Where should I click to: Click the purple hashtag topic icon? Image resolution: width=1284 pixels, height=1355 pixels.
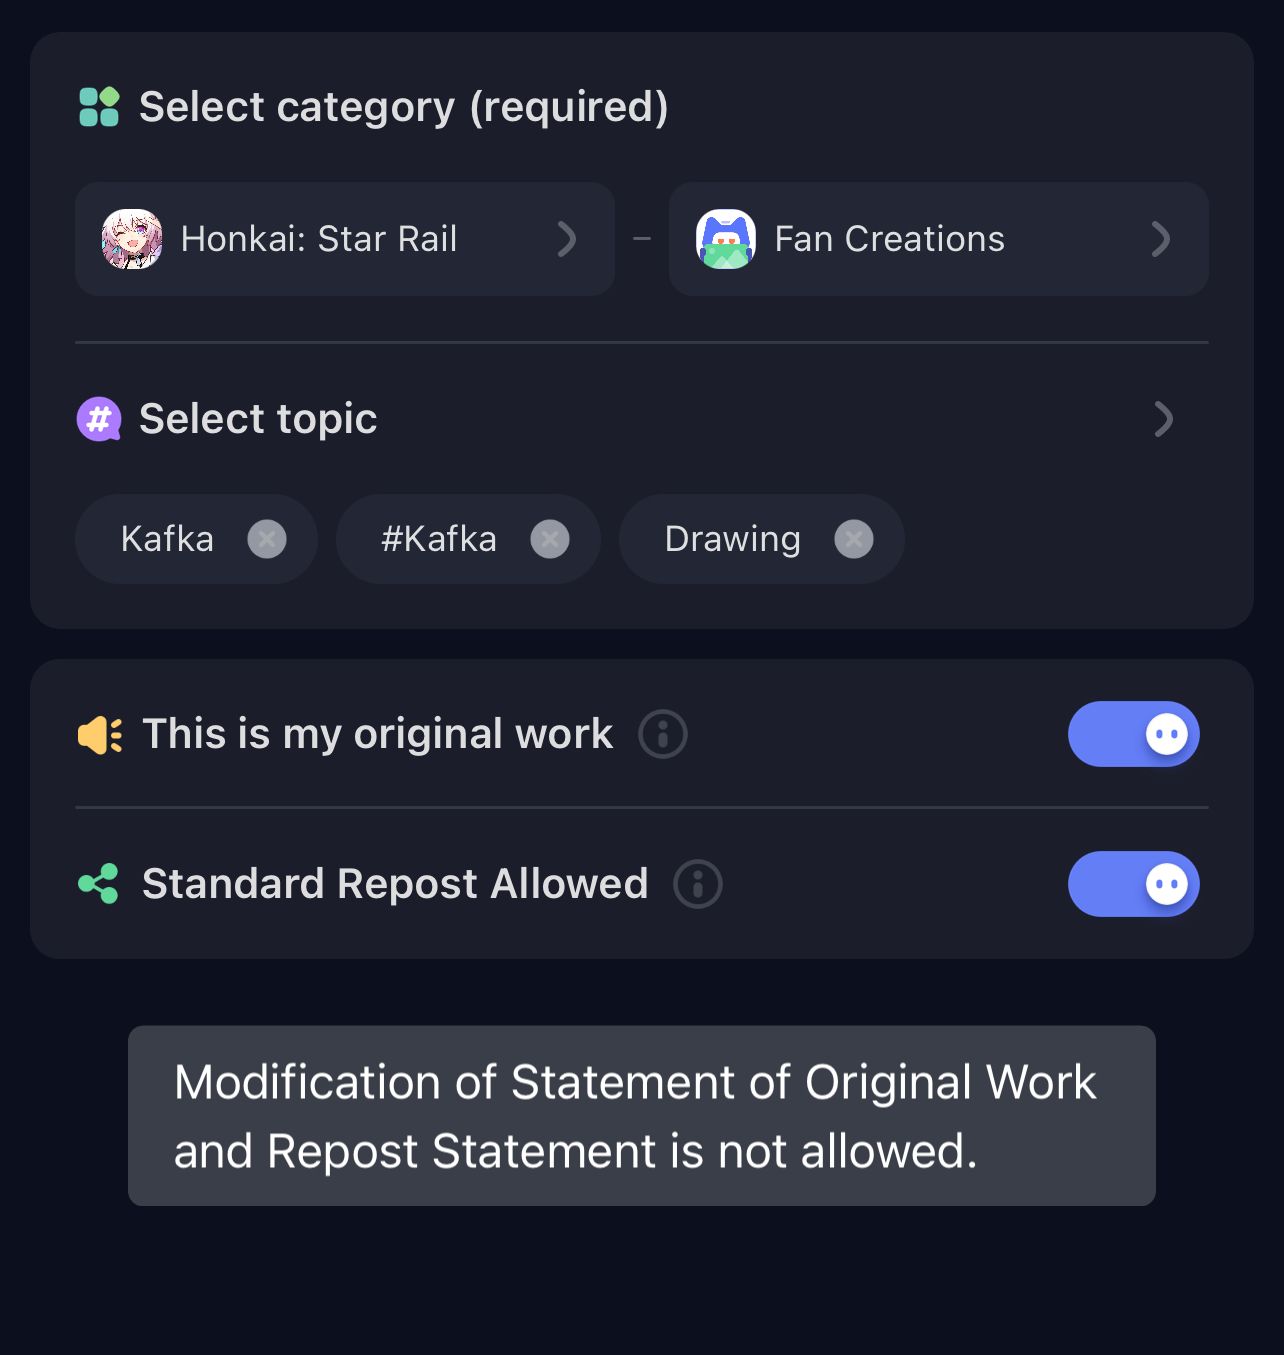pos(99,419)
